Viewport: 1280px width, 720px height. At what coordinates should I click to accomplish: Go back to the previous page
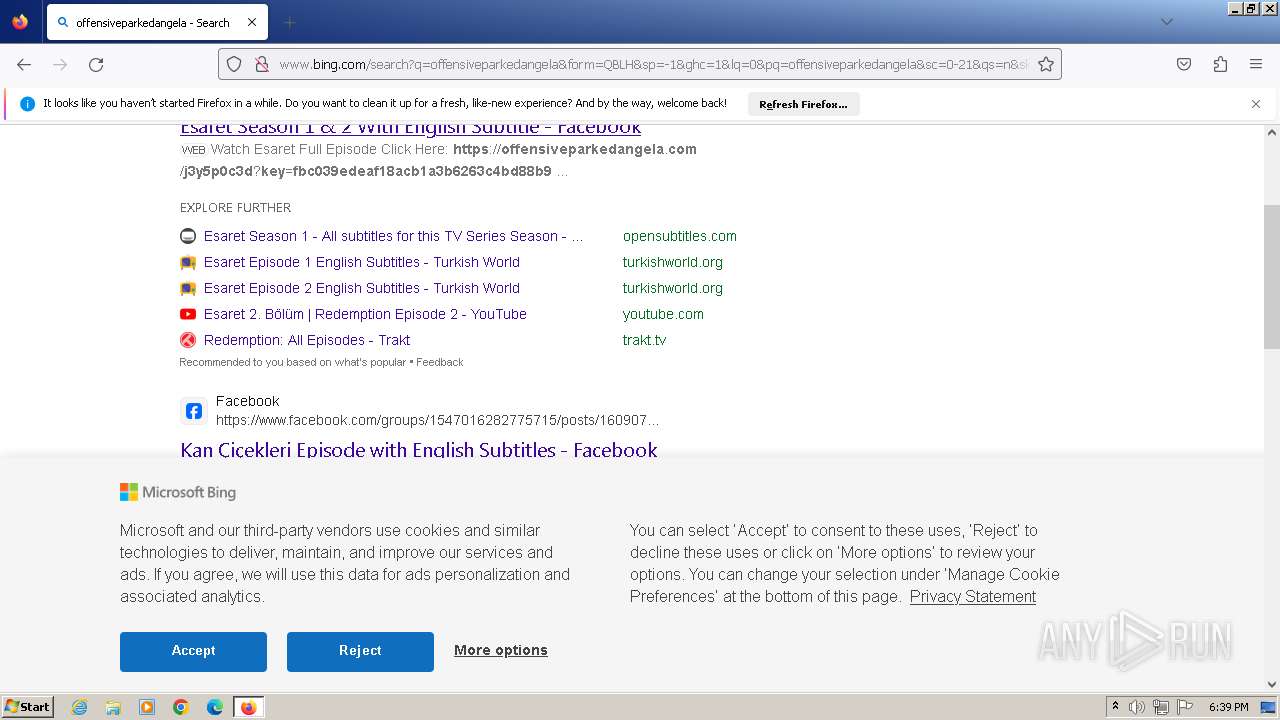coord(24,64)
